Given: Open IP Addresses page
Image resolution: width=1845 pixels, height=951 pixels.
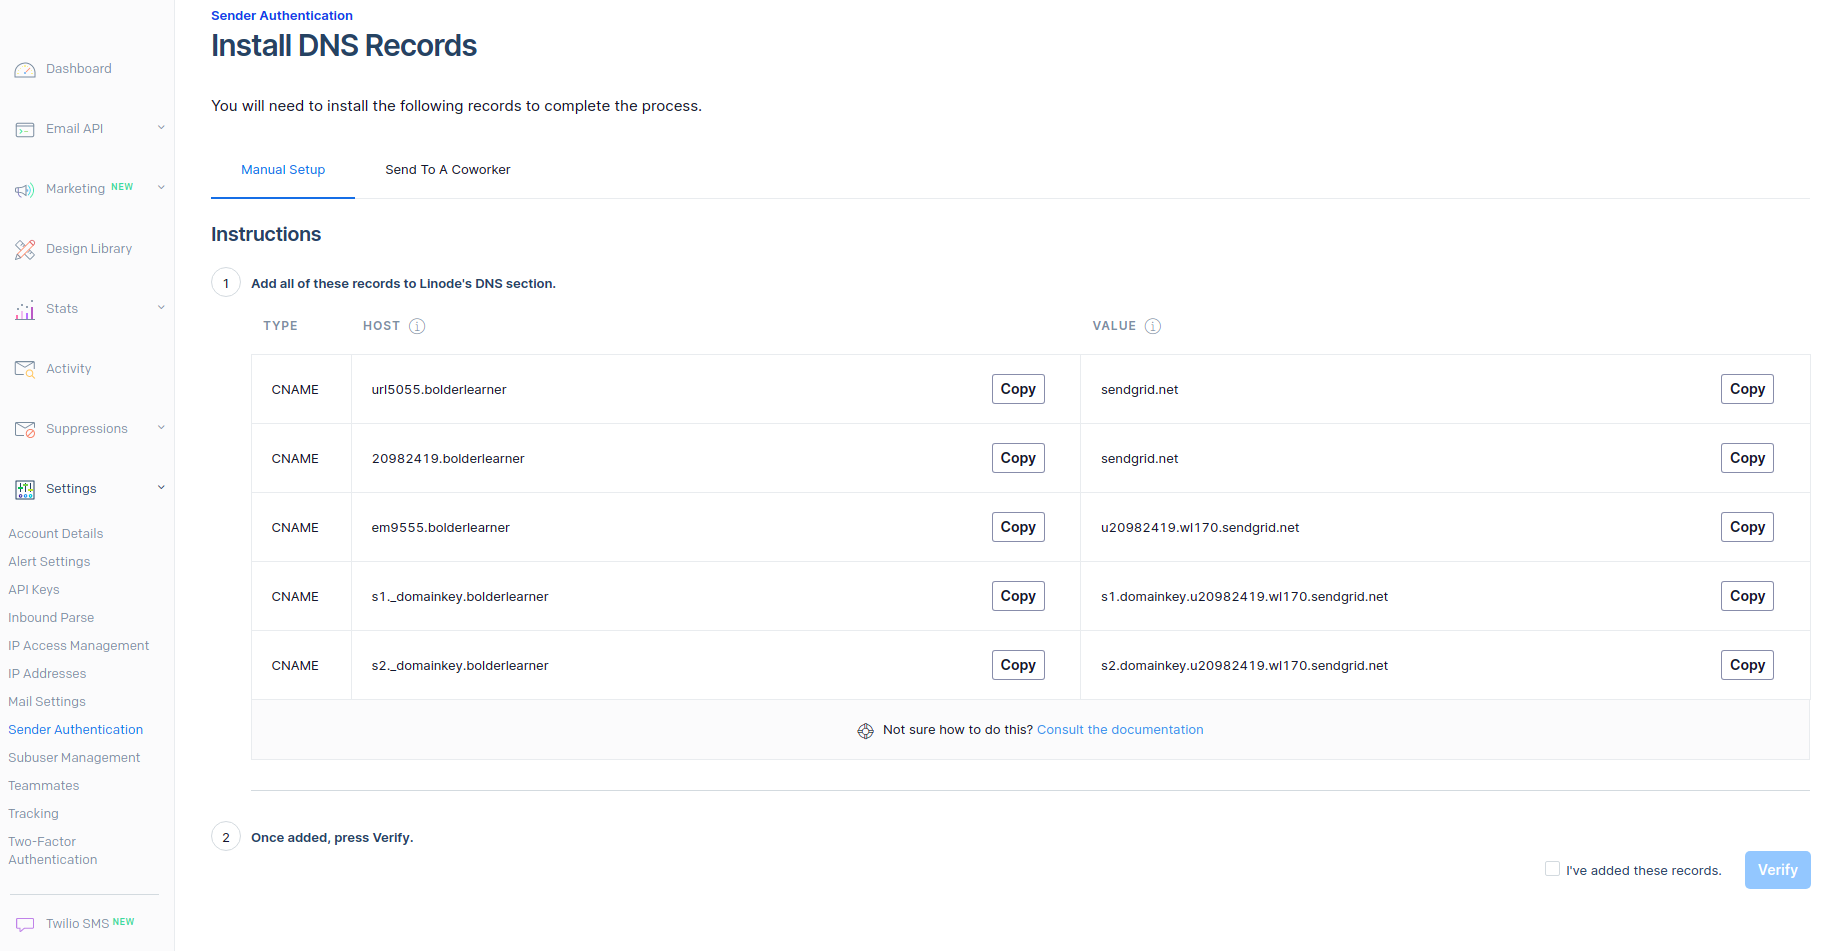Looking at the screenshot, I should pyautogui.click(x=47, y=674).
